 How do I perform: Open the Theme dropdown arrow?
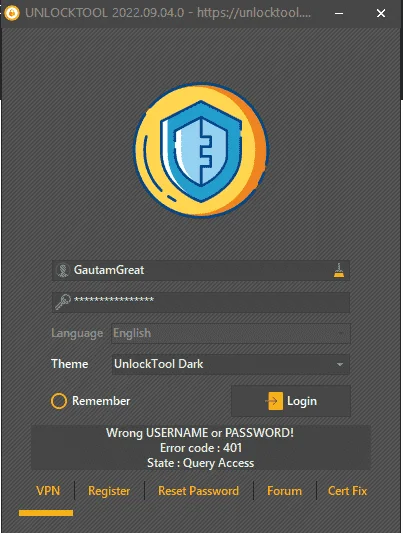pos(339,364)
